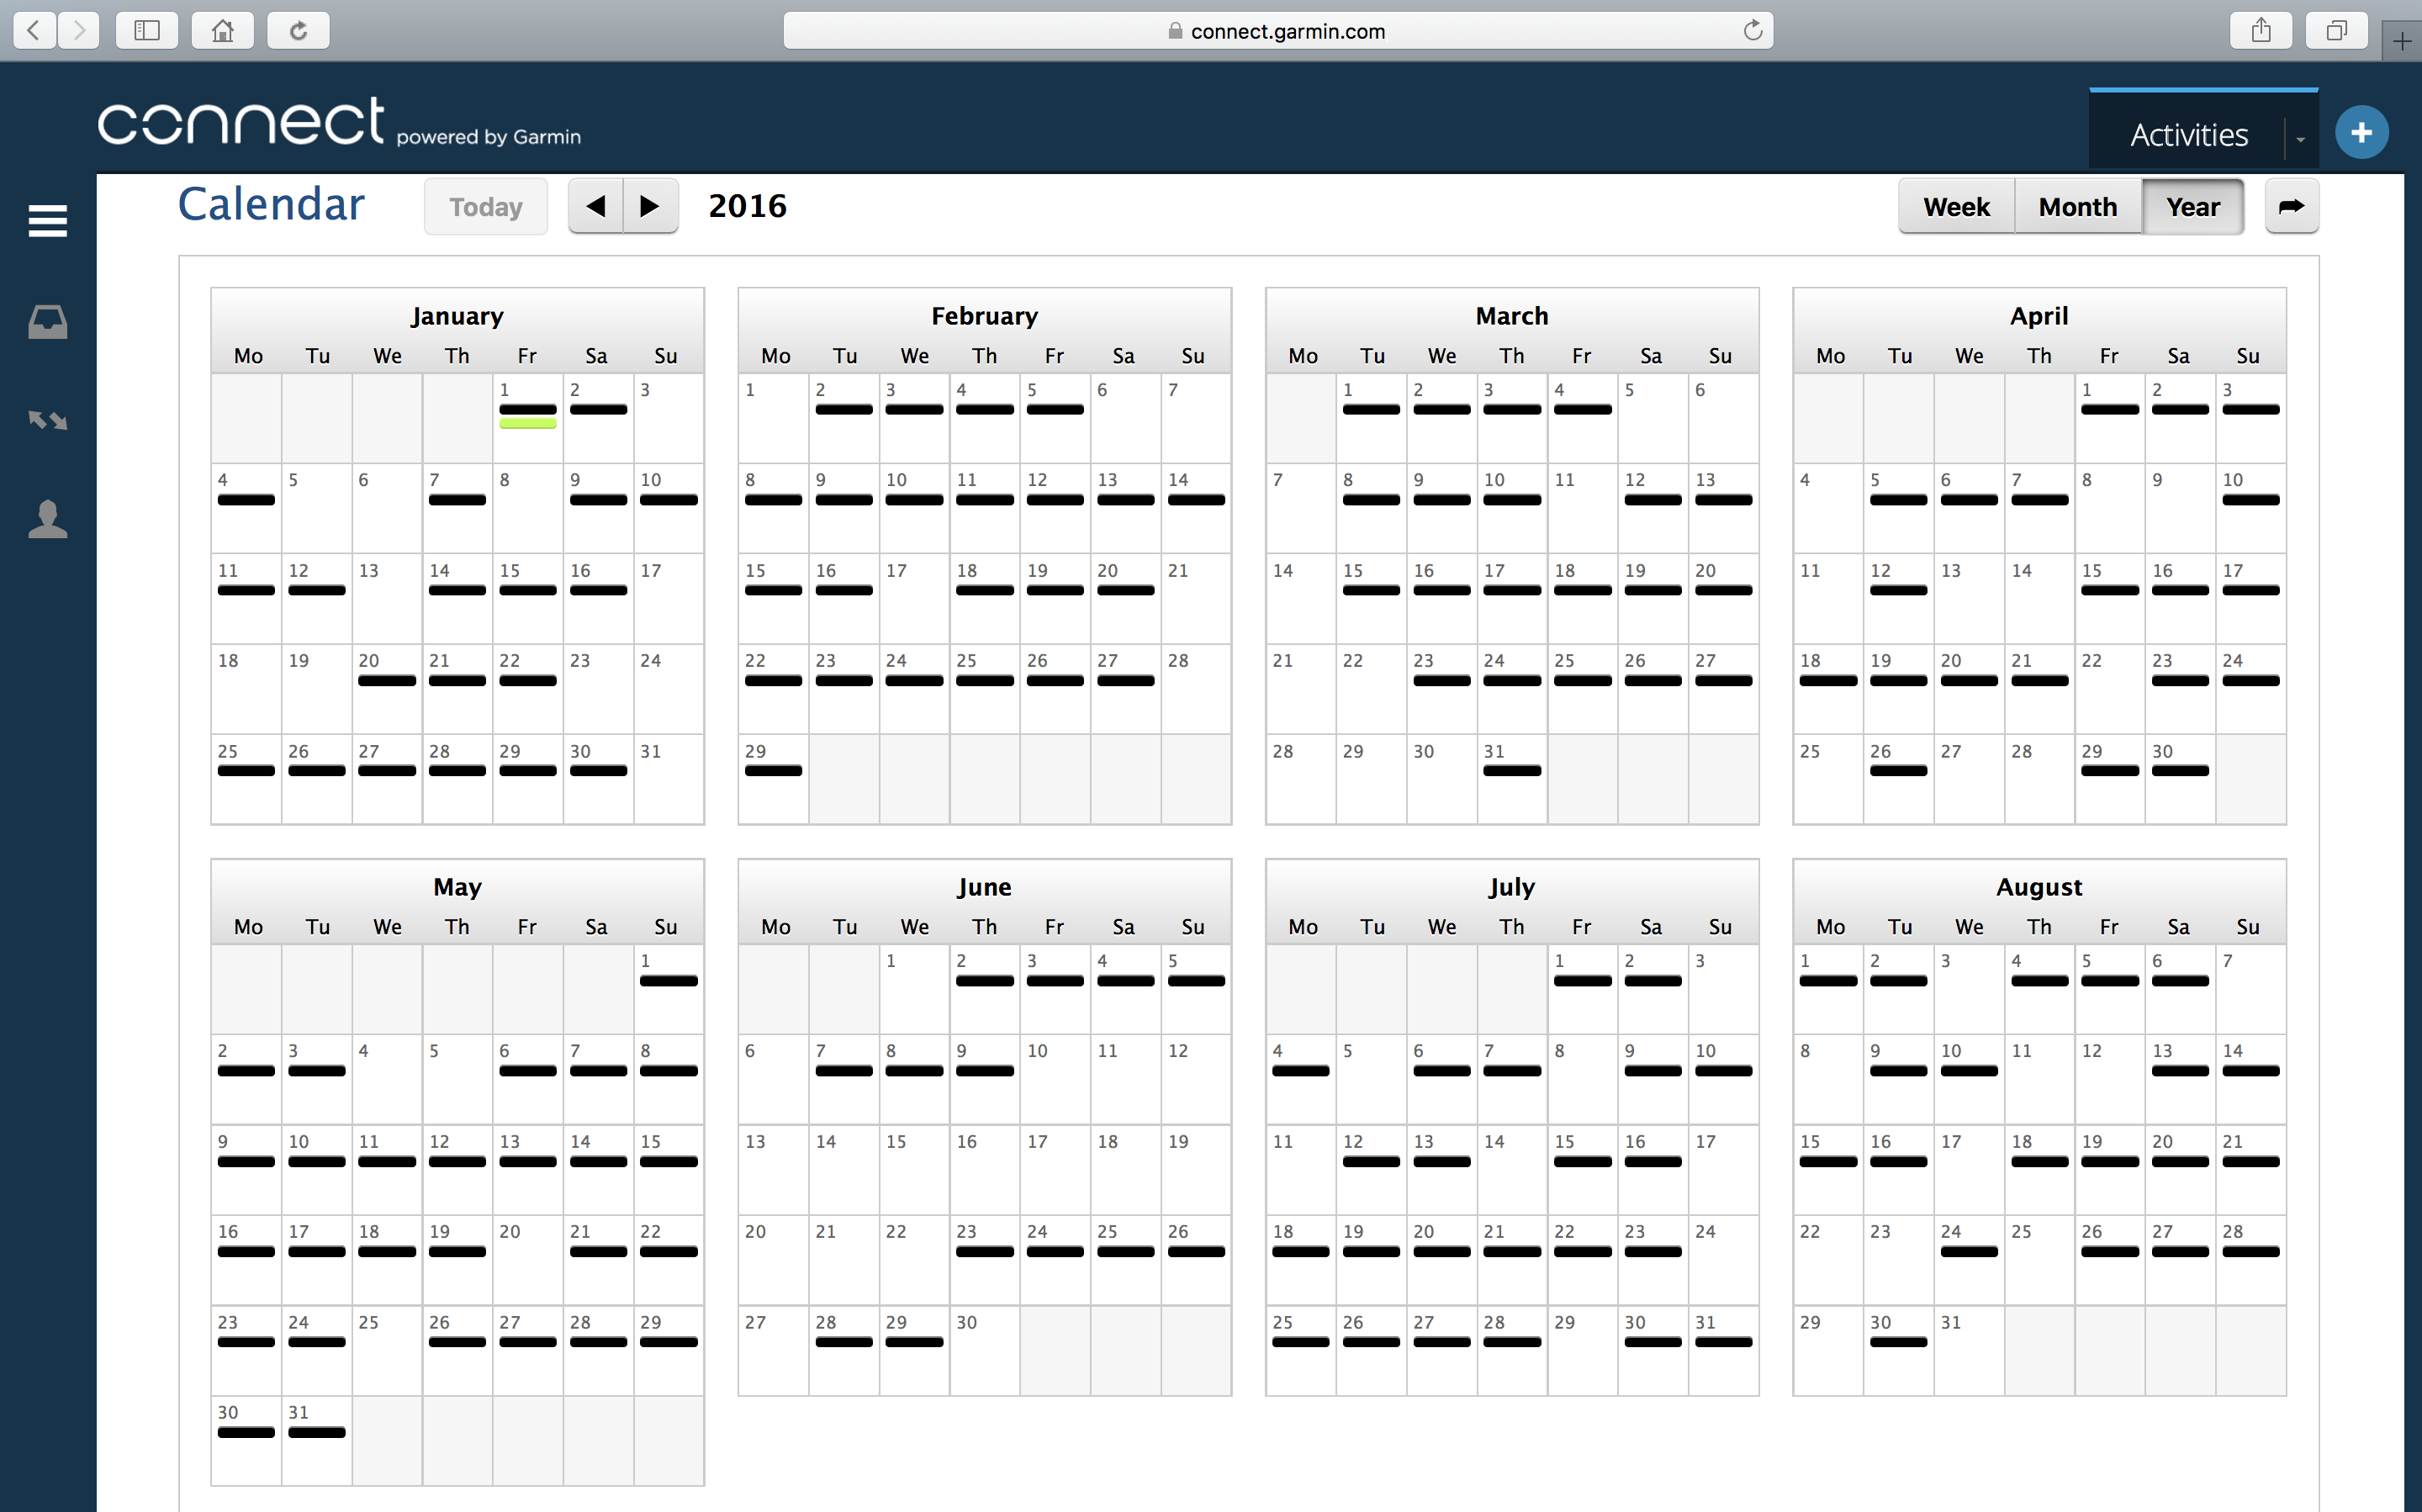The height and width of the screenshot is (1512, 2422).
Task: Open the inbox tray icon in the sidebar
Action: [x=47, y=322]
